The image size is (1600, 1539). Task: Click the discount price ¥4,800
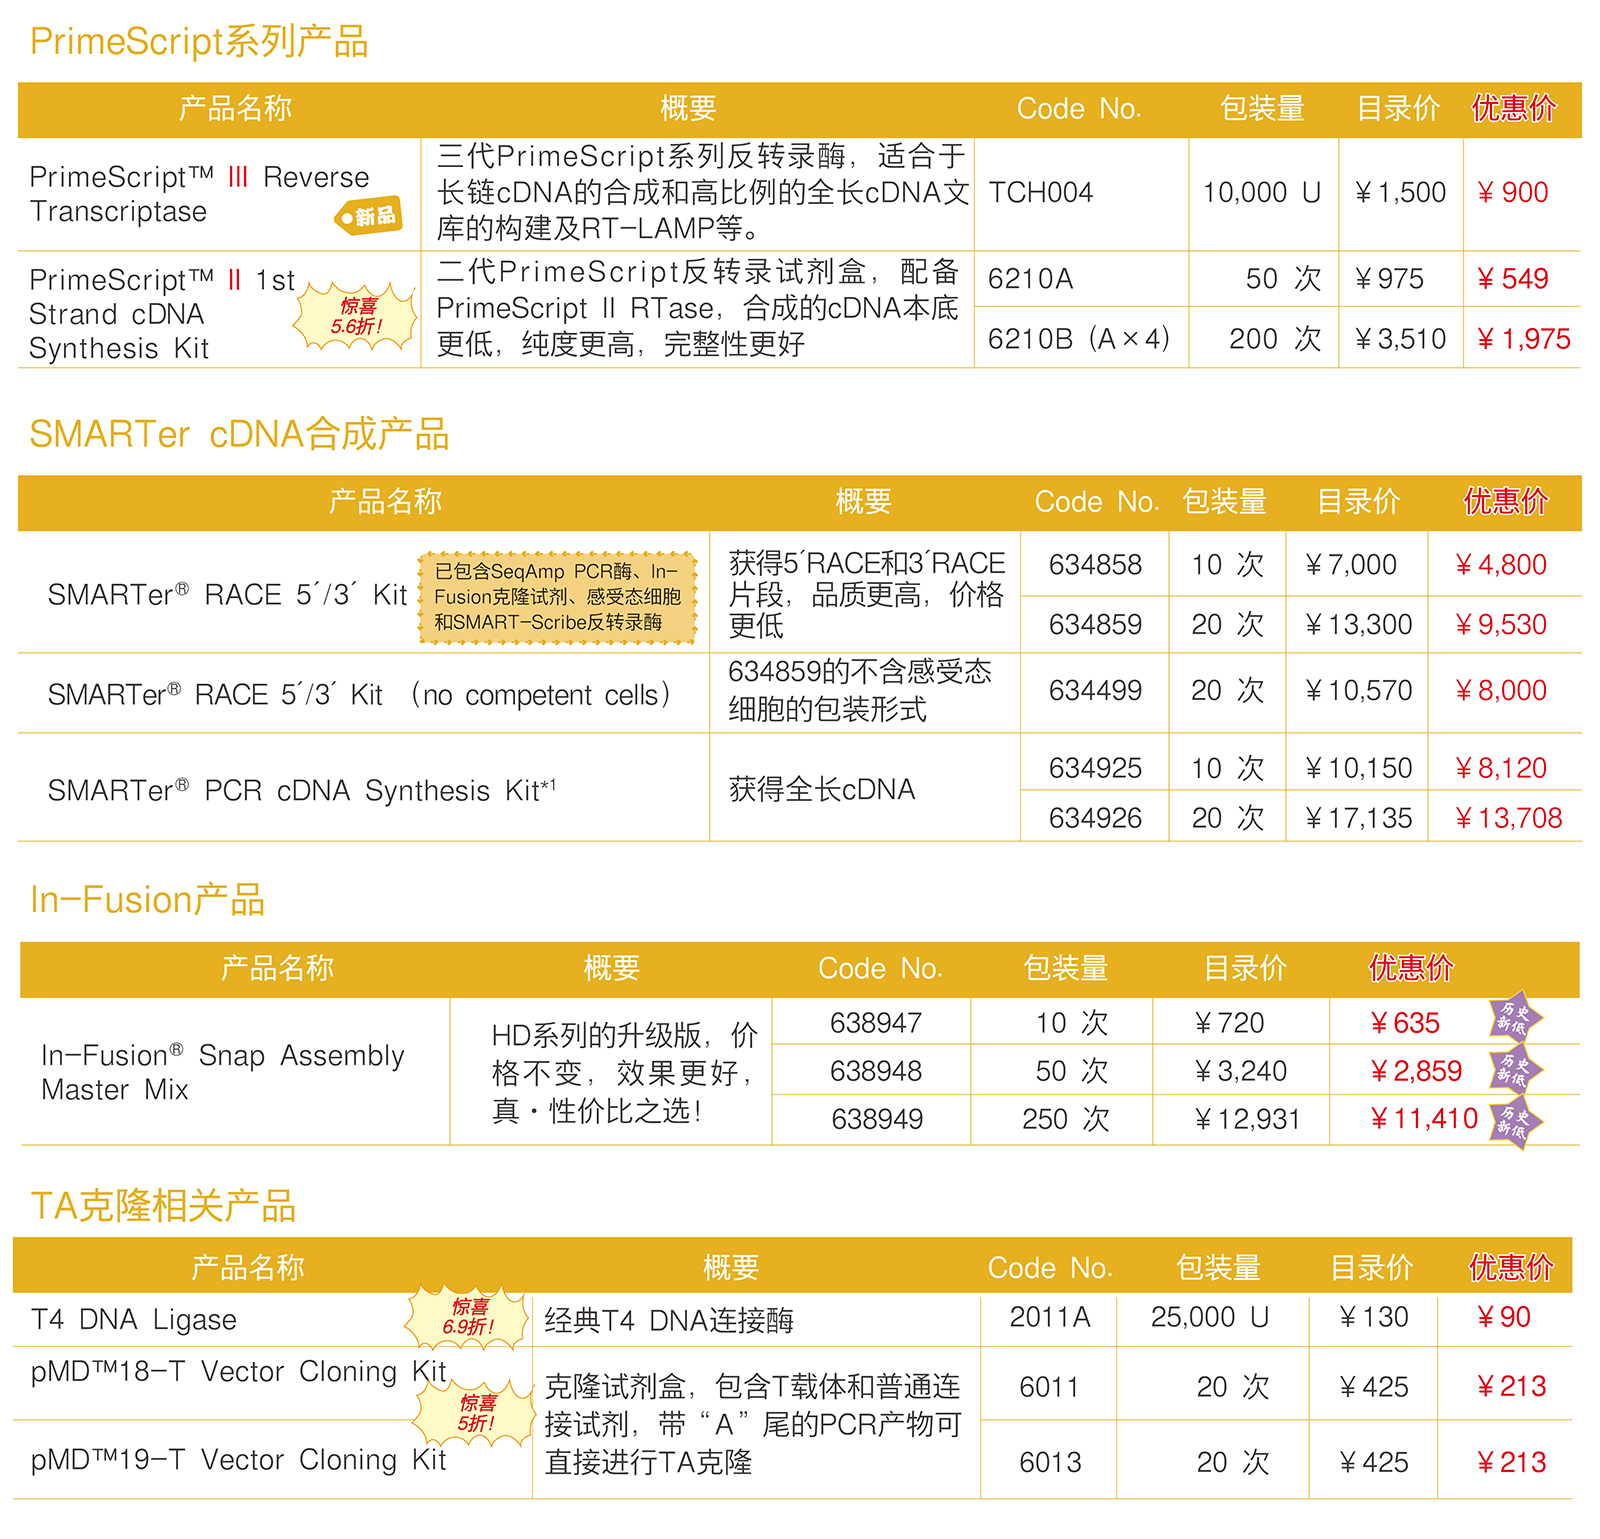coord(1500,564)
